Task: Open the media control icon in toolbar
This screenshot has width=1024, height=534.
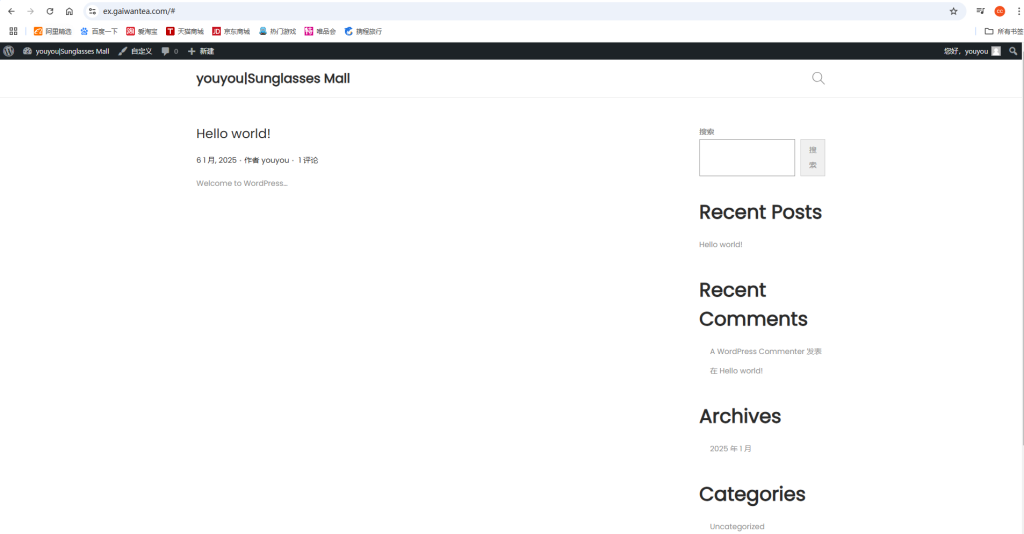Action: tap(981, 11)
